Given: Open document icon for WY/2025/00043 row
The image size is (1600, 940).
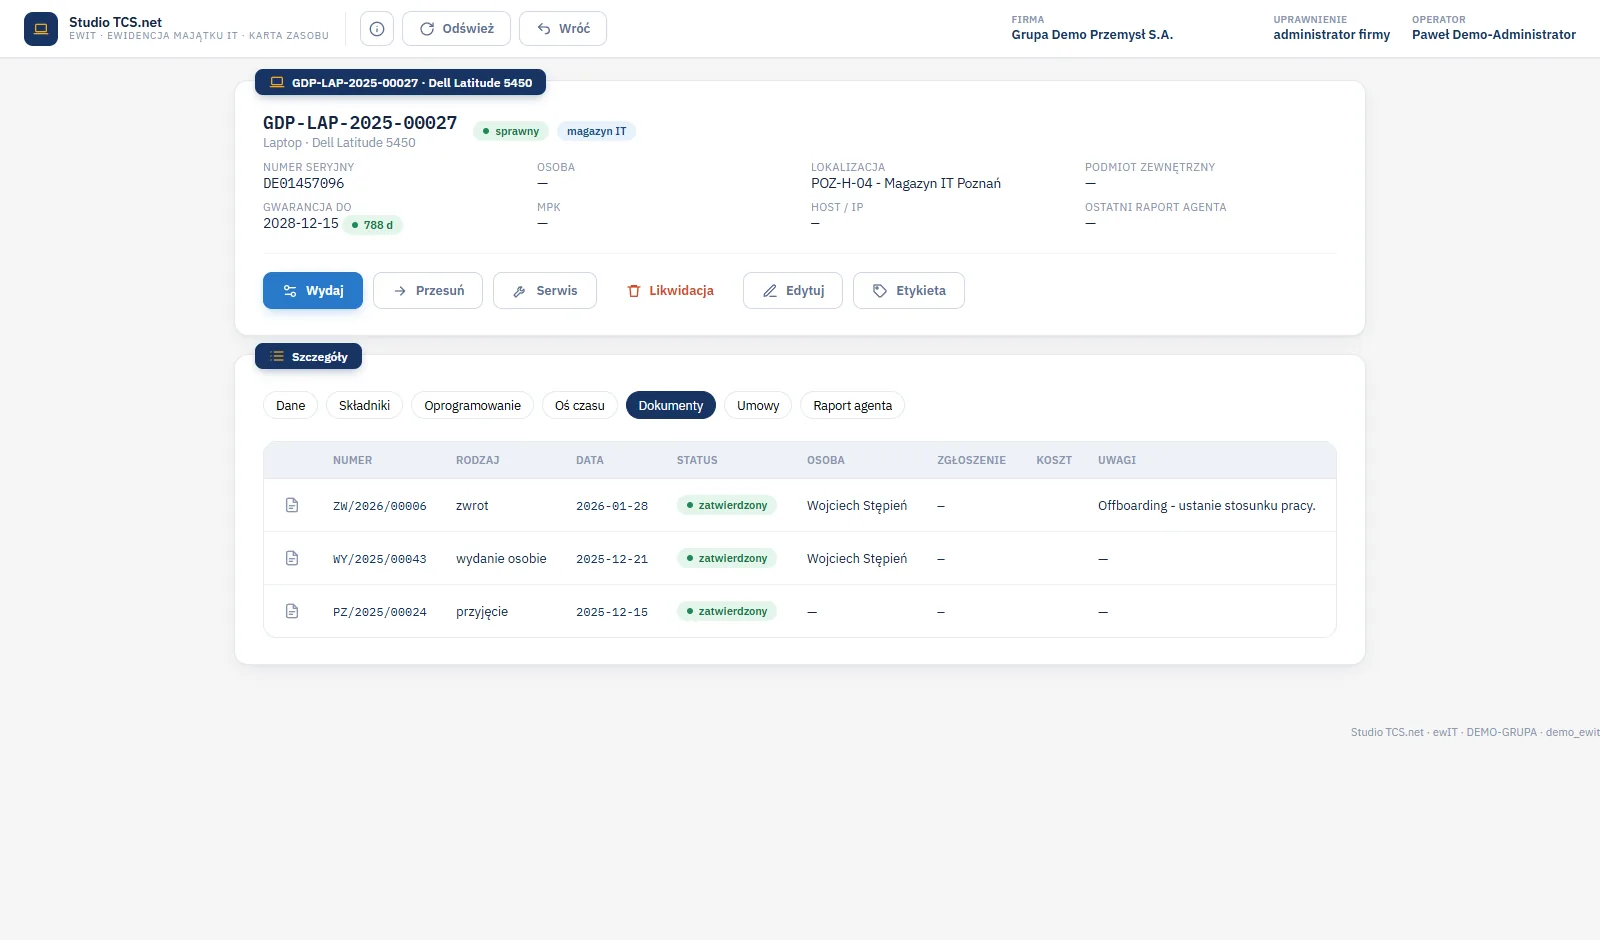Looking at the screenshot, I should 292,558.
